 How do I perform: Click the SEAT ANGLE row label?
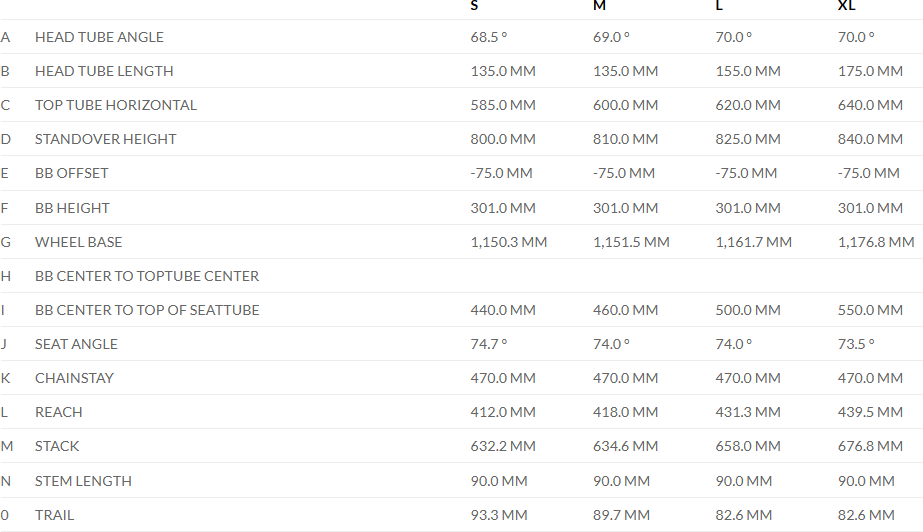point(76,344)
